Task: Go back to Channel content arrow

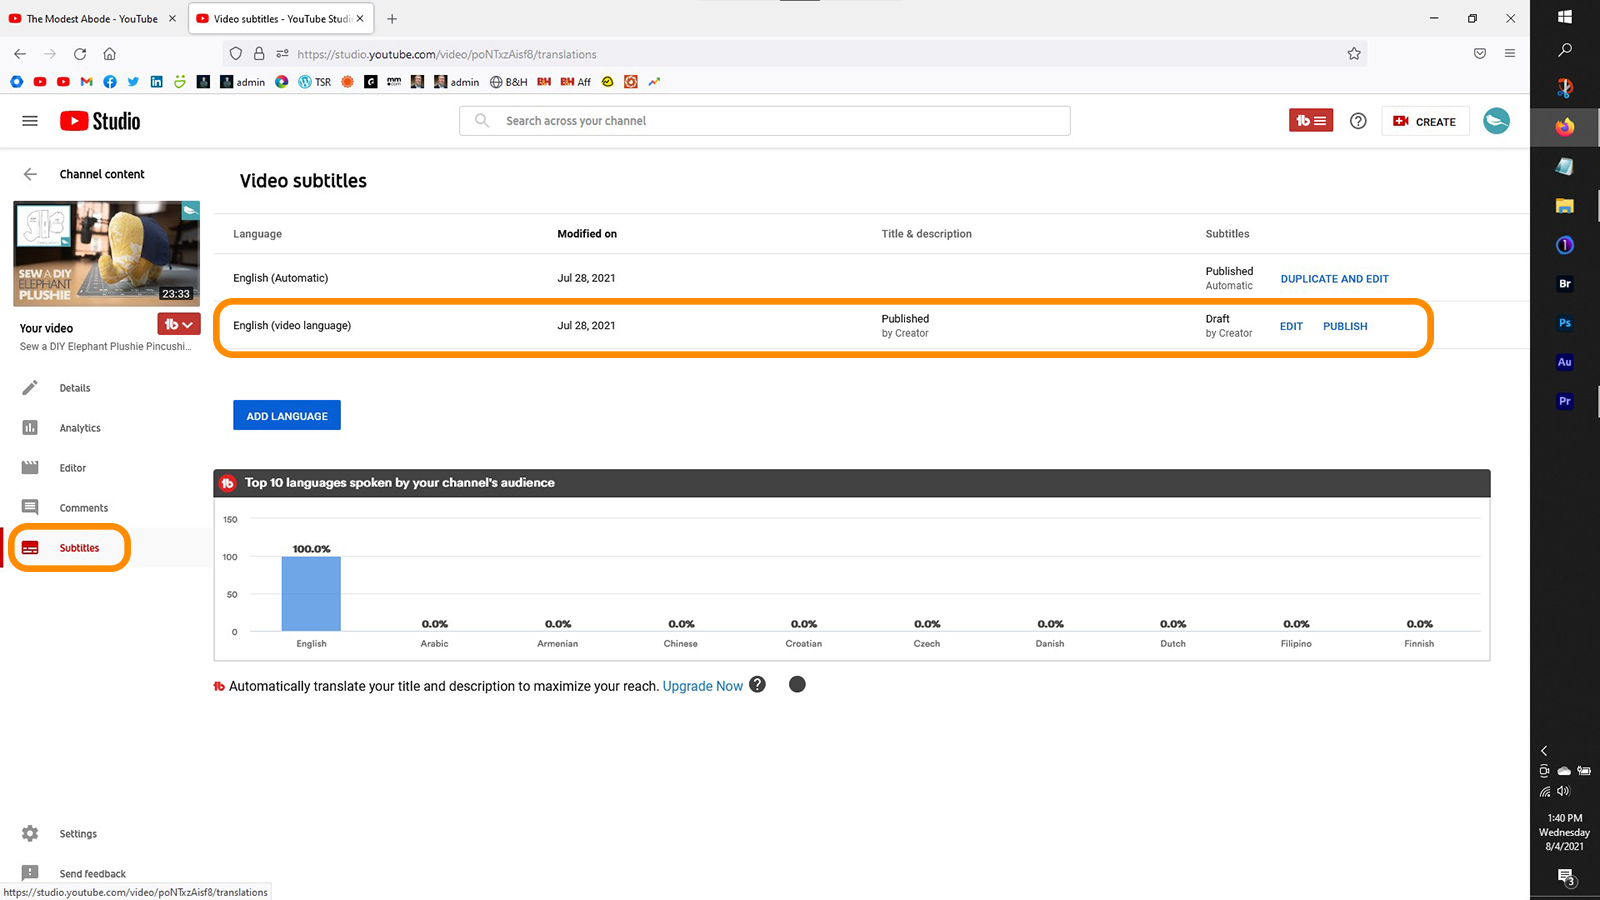Action: 30,174
